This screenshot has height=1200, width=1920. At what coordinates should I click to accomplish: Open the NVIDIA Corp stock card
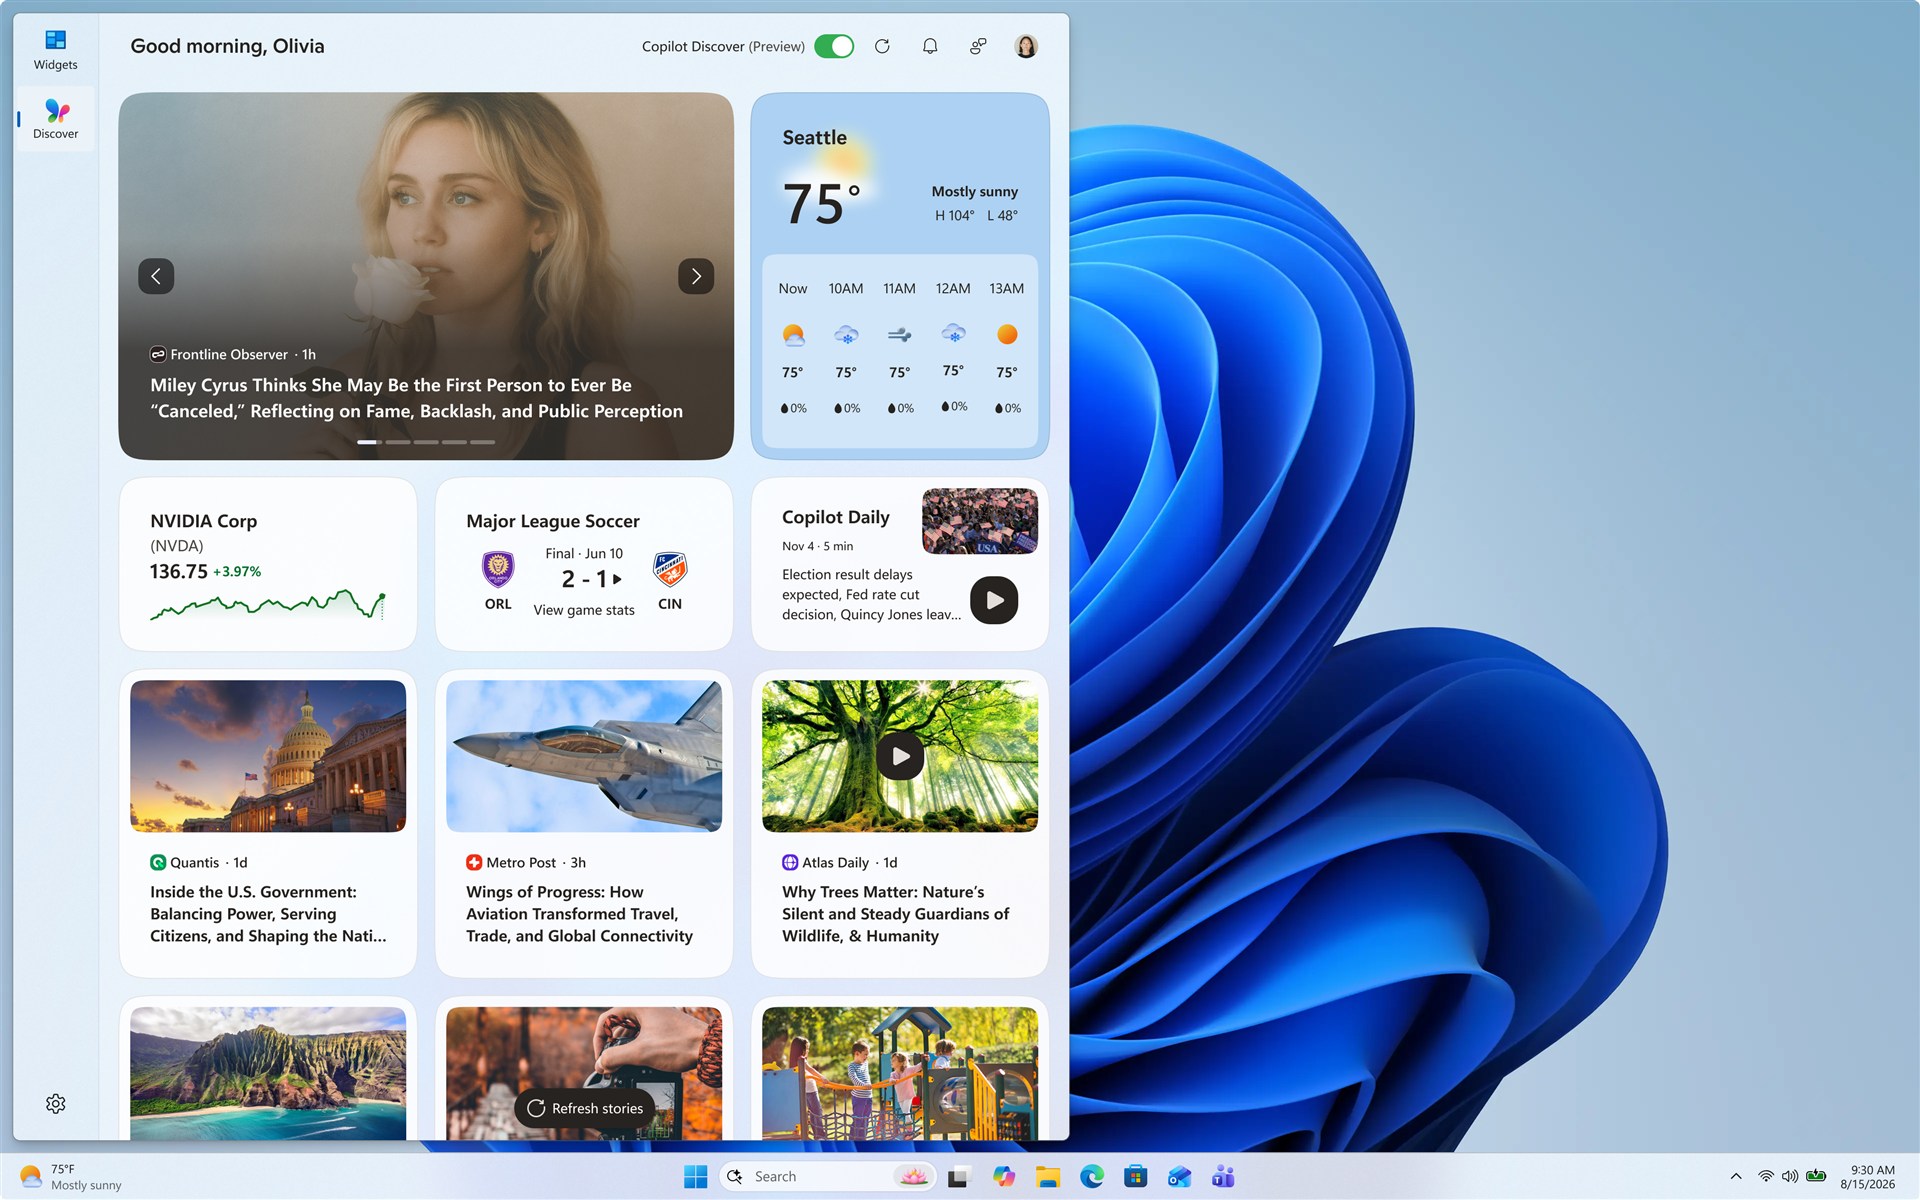268,565
